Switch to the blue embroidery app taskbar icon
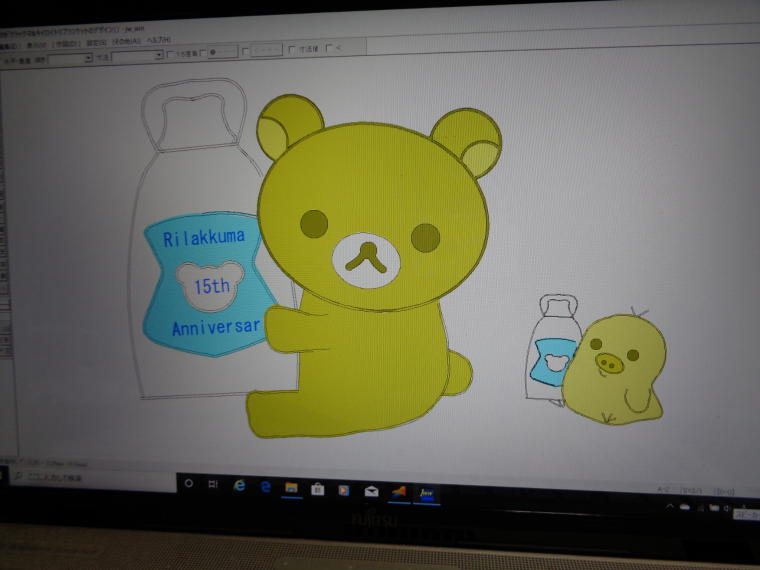Image resolution: width=760 pixels, height=570 pixels. click(x=427, y=494)
